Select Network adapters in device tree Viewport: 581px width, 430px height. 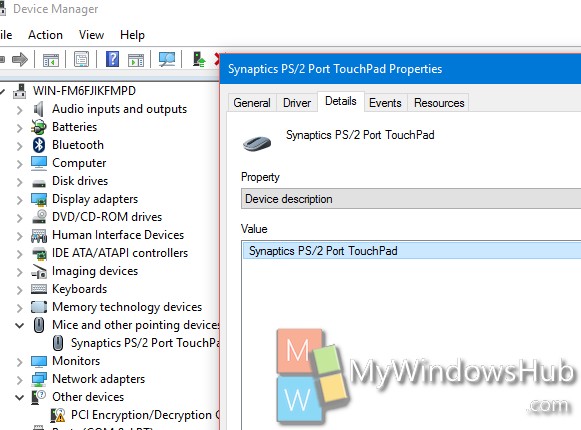[98, 379]
